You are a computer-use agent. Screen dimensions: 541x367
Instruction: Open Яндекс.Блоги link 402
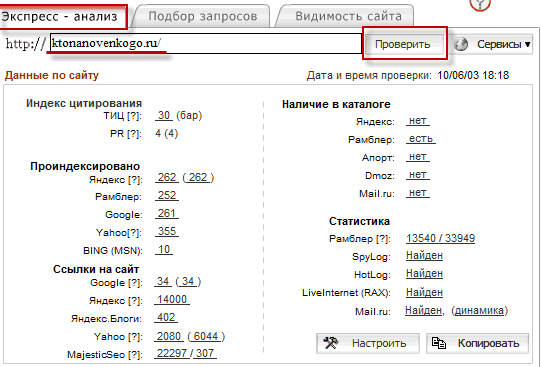click(166, 317)
